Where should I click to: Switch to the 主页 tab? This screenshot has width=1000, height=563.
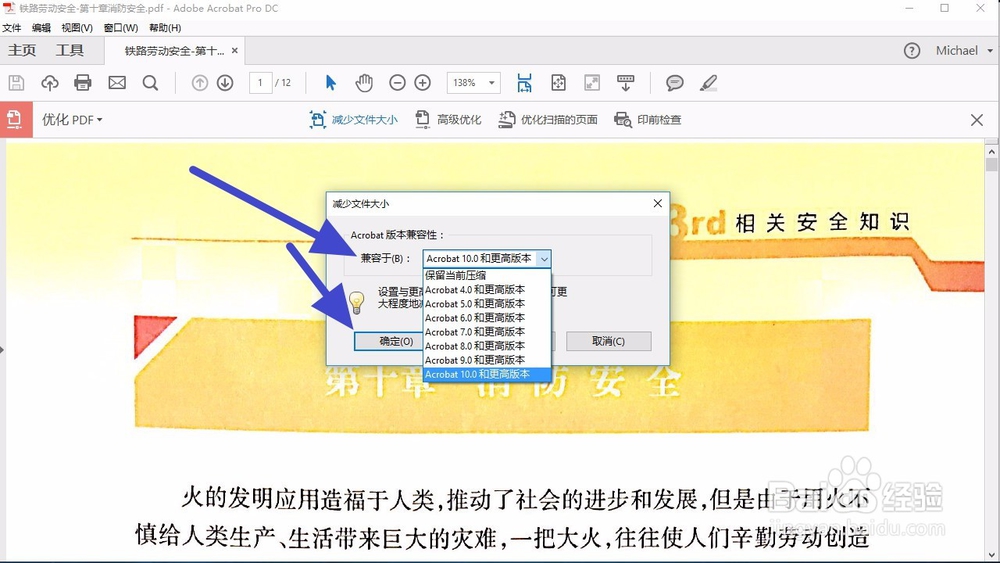pos(22,50)
